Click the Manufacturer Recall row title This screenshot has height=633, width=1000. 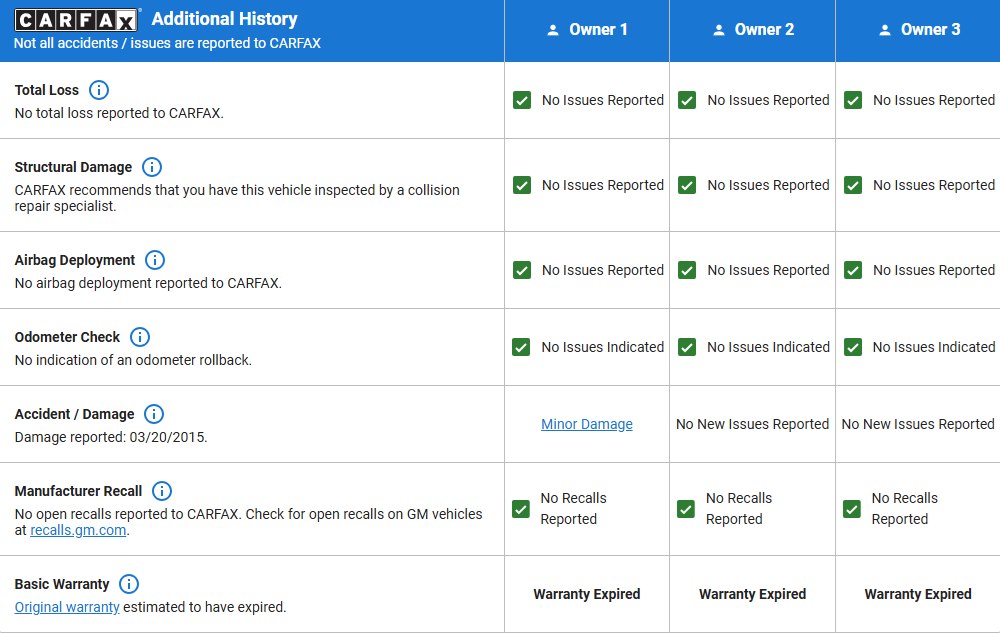[x=78, y=491]
